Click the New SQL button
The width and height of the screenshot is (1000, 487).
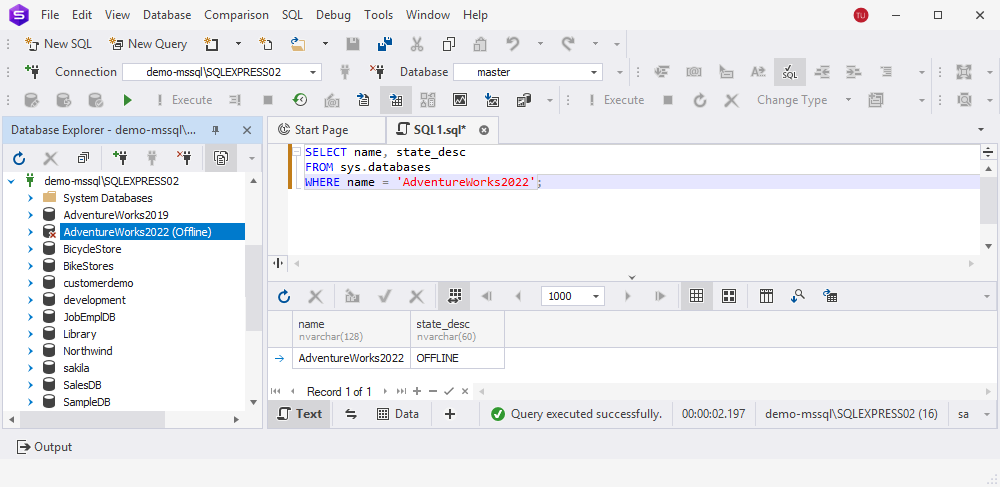pyautogui.click(x=58, y=44)
